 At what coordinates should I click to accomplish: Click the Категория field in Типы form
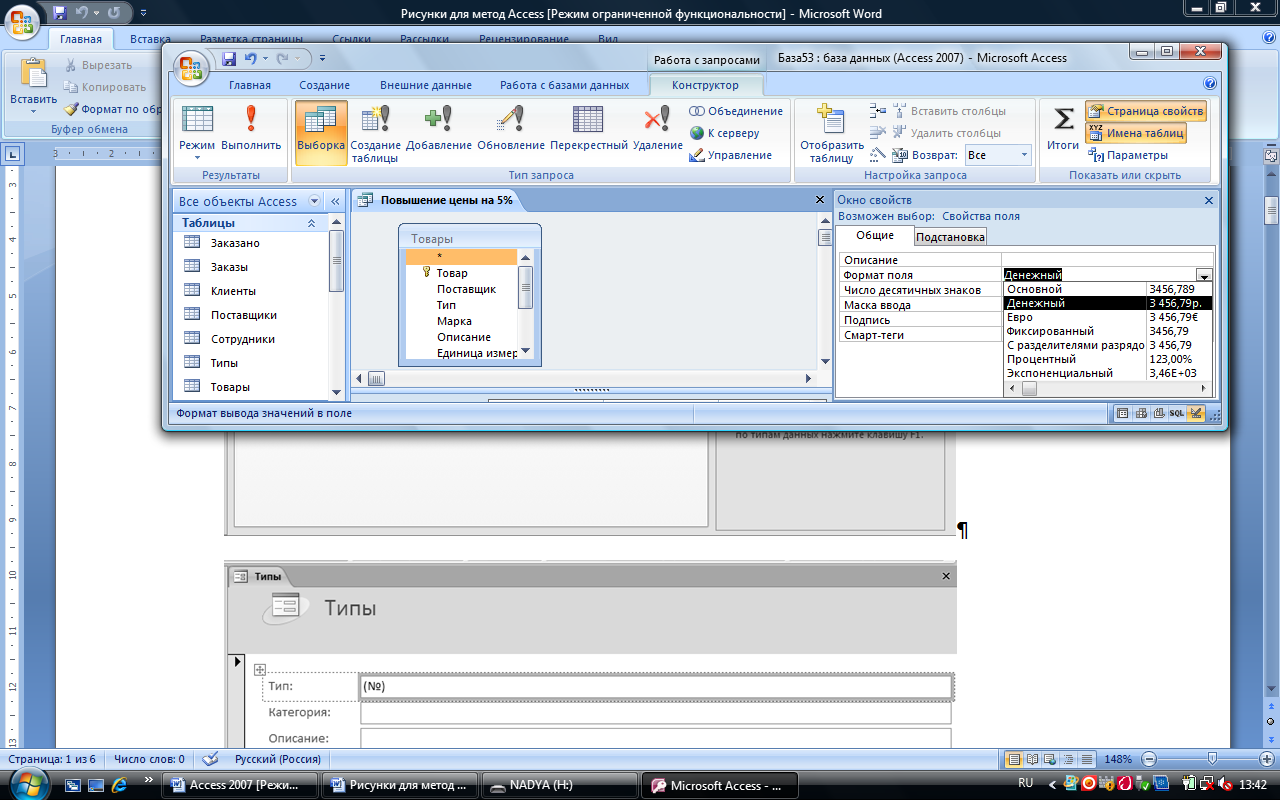pos(655,713)
